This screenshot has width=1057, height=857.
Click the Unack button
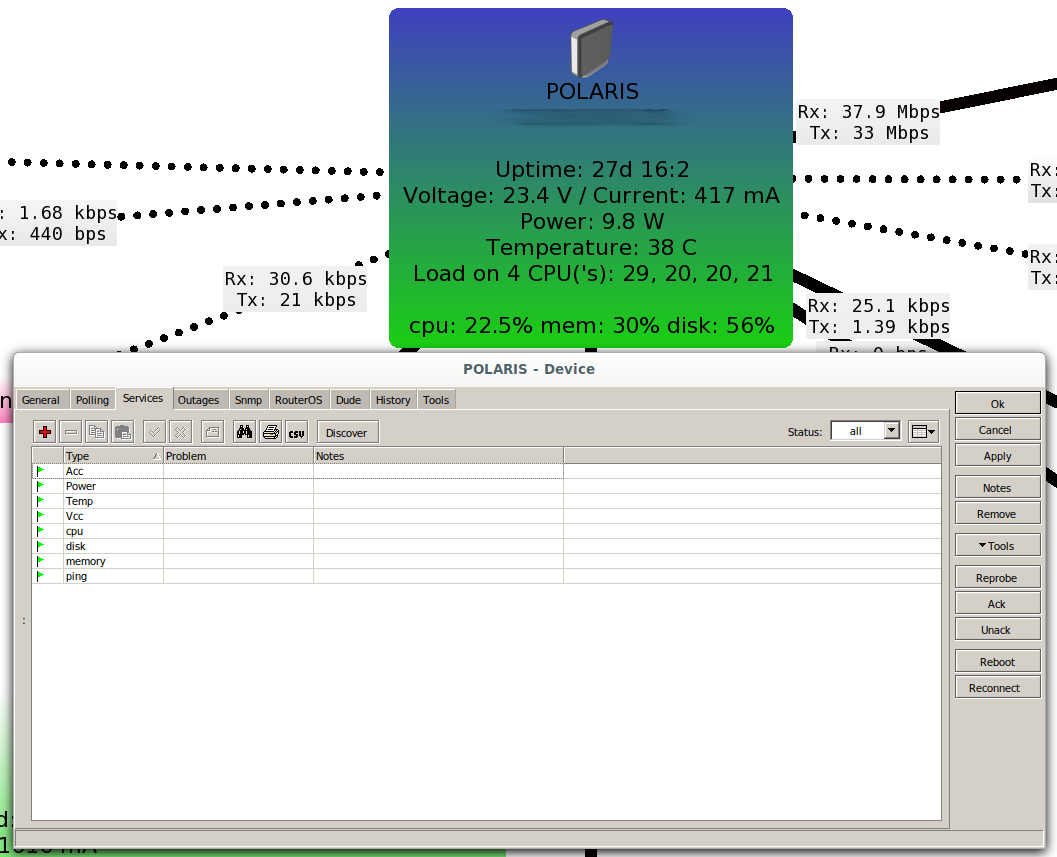tap(997, 630)
